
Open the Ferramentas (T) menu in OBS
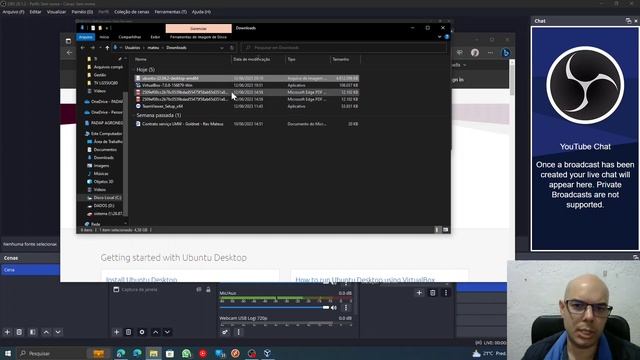coord(171,12)
